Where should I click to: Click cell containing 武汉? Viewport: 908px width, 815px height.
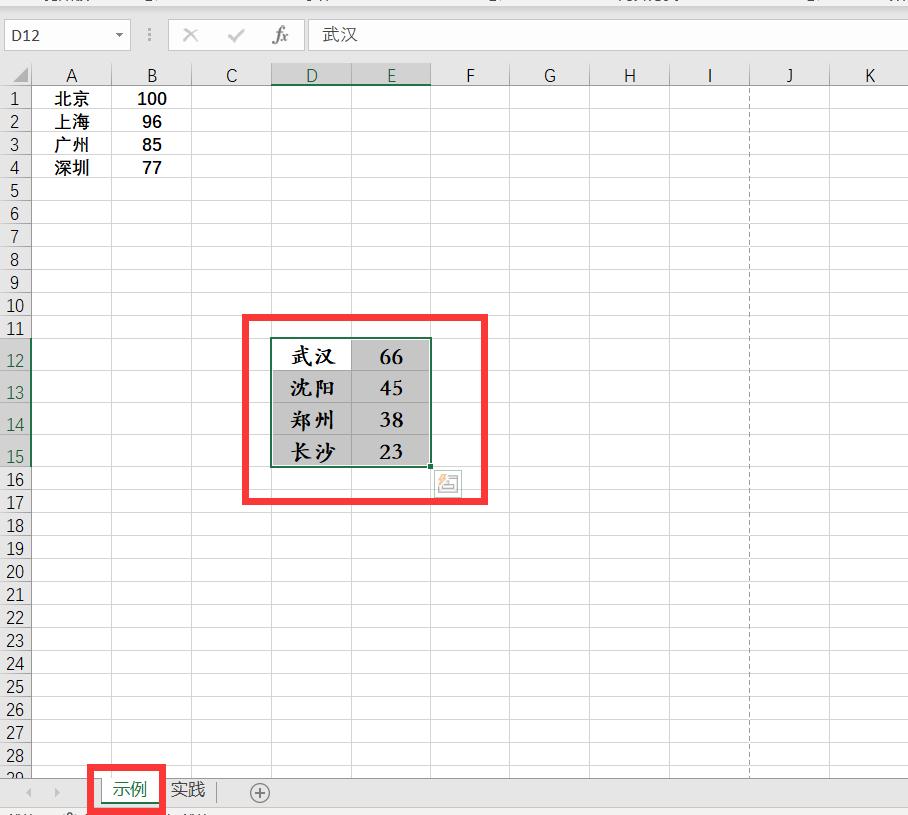[x=312, y=356]
